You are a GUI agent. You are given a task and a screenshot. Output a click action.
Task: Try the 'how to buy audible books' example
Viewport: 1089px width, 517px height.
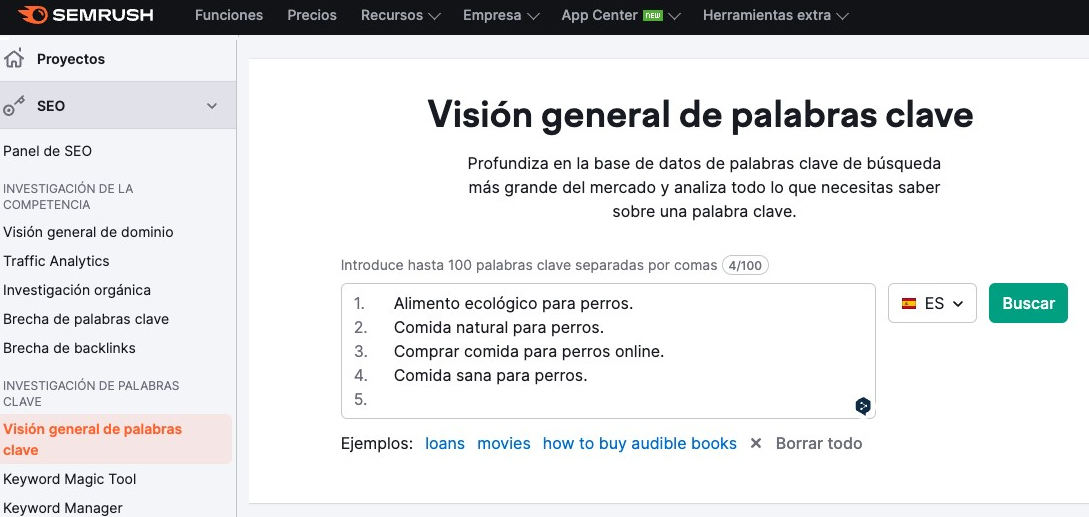pyautogui.click(x=639, y=443)
